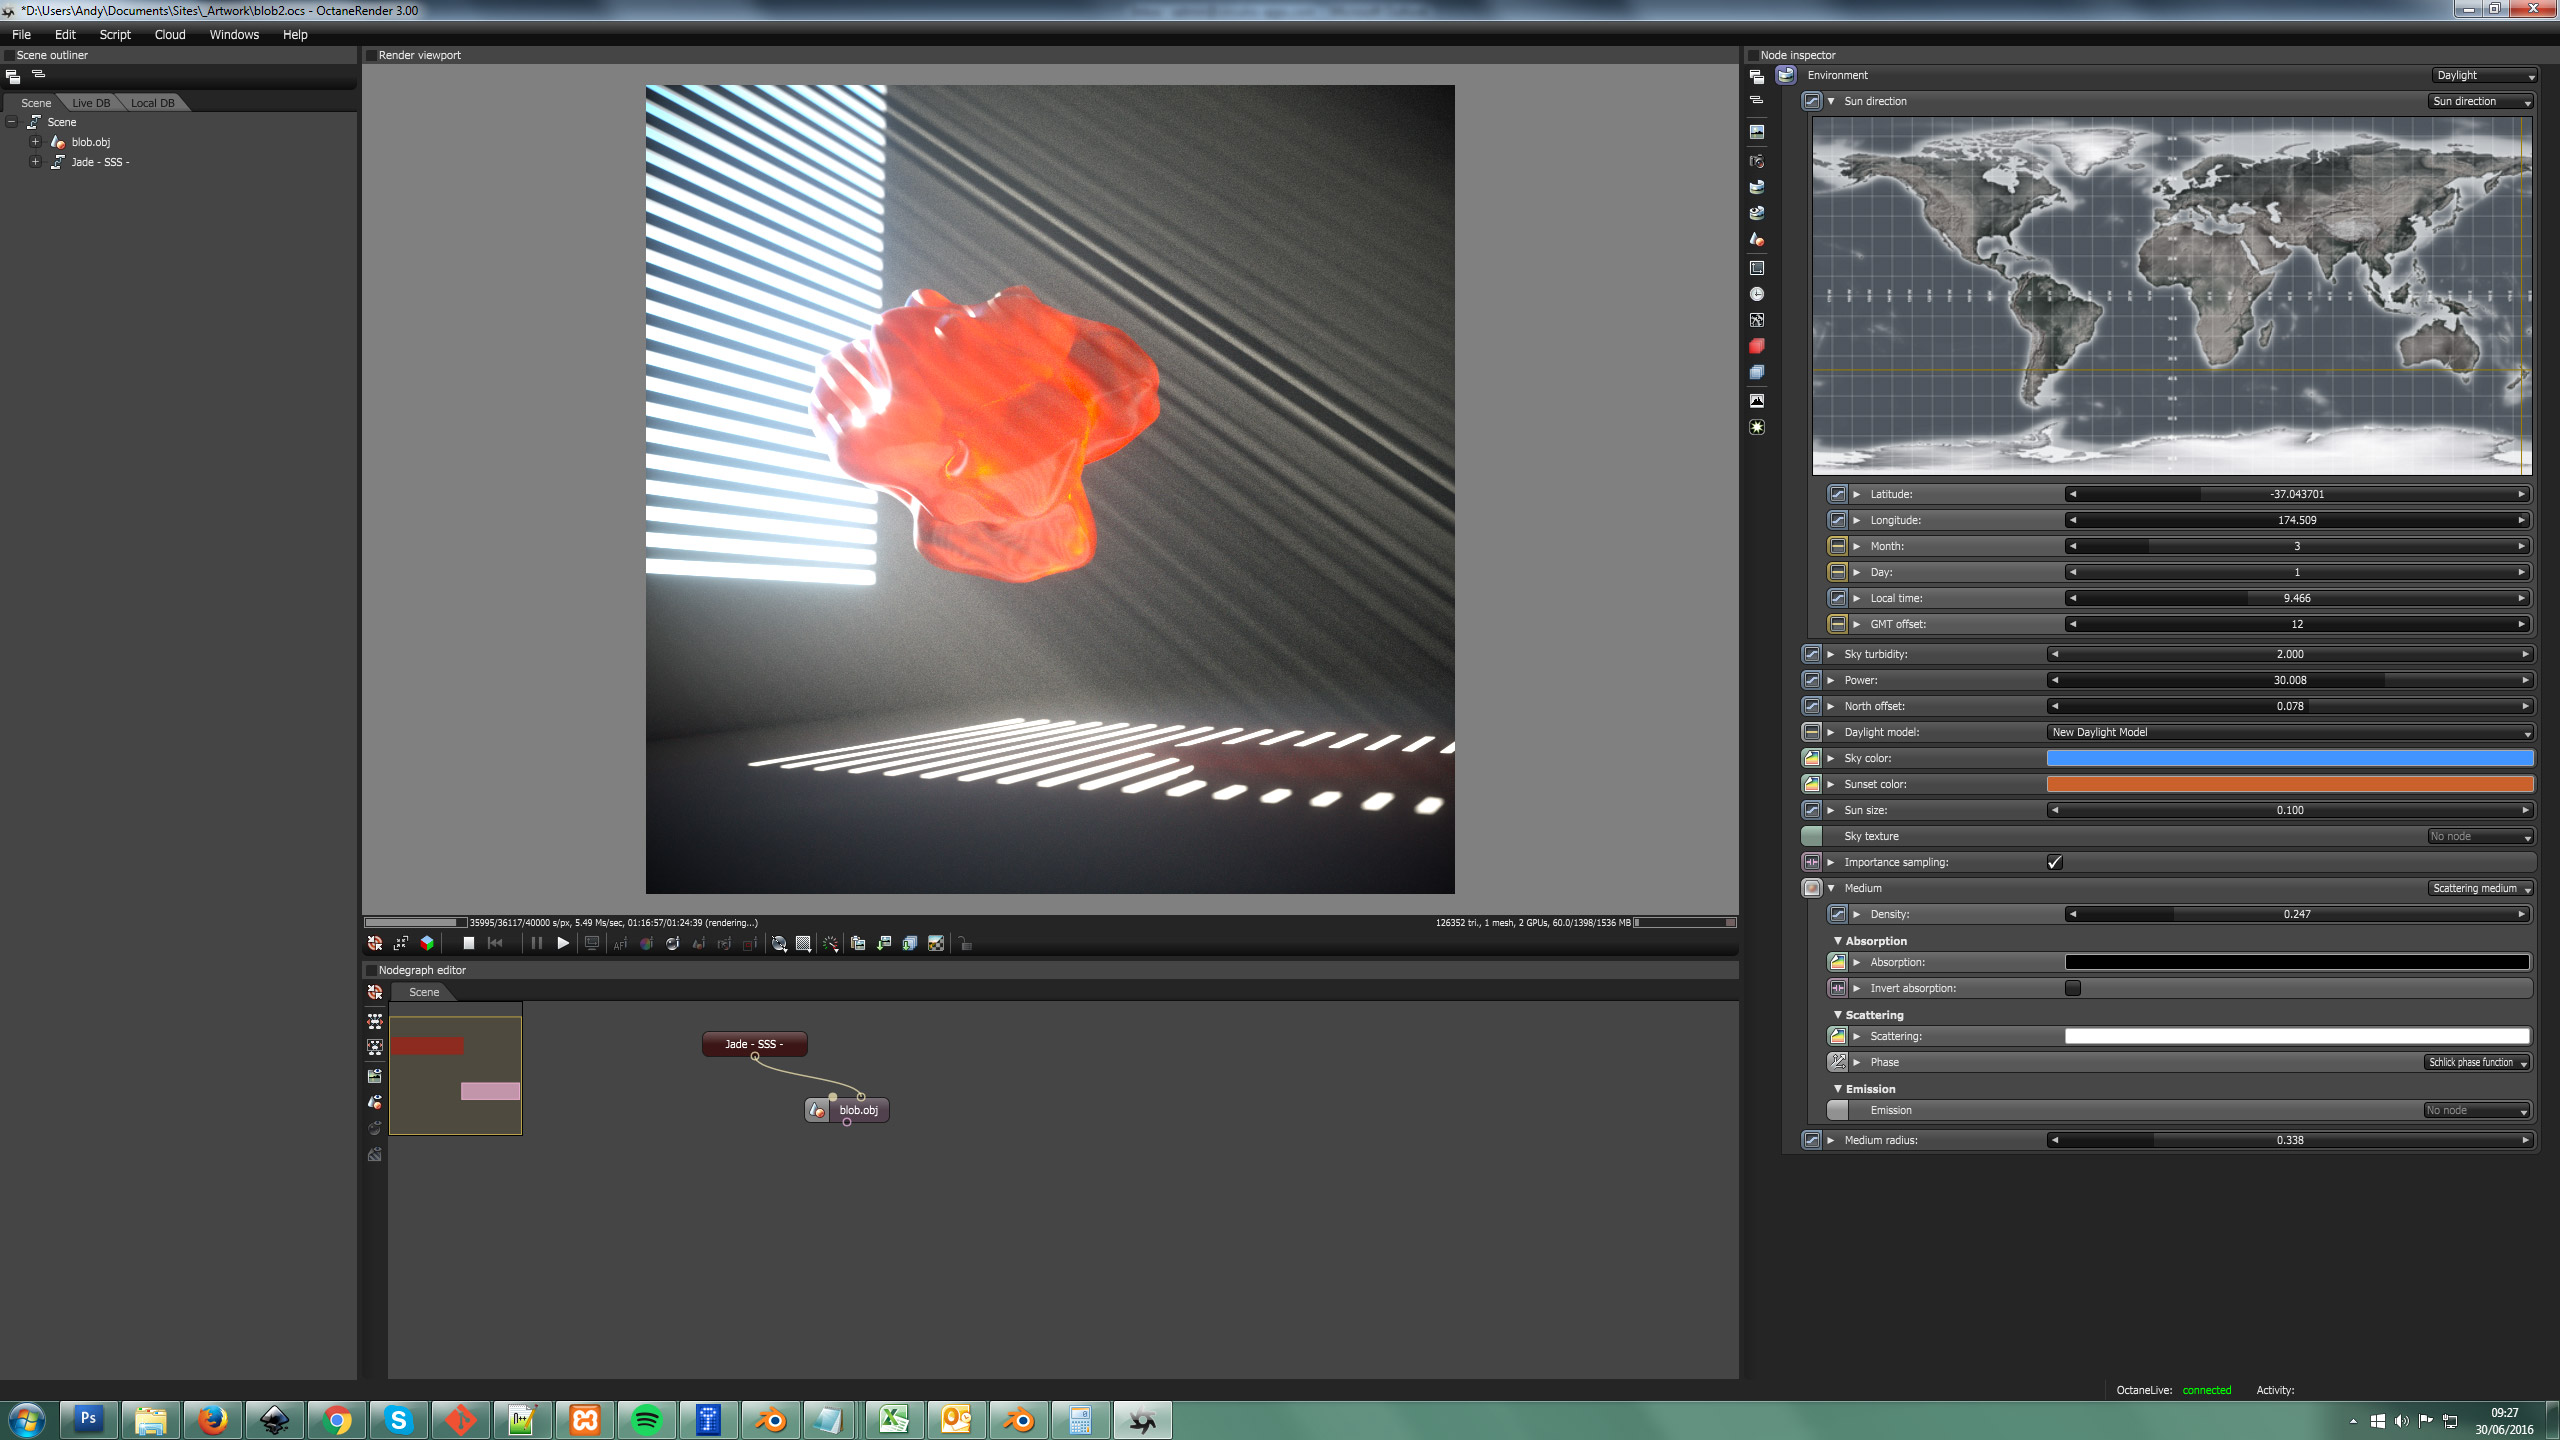Click the auto focus picker icon
Screen dimensions: 2560x1440
[620, 943]
